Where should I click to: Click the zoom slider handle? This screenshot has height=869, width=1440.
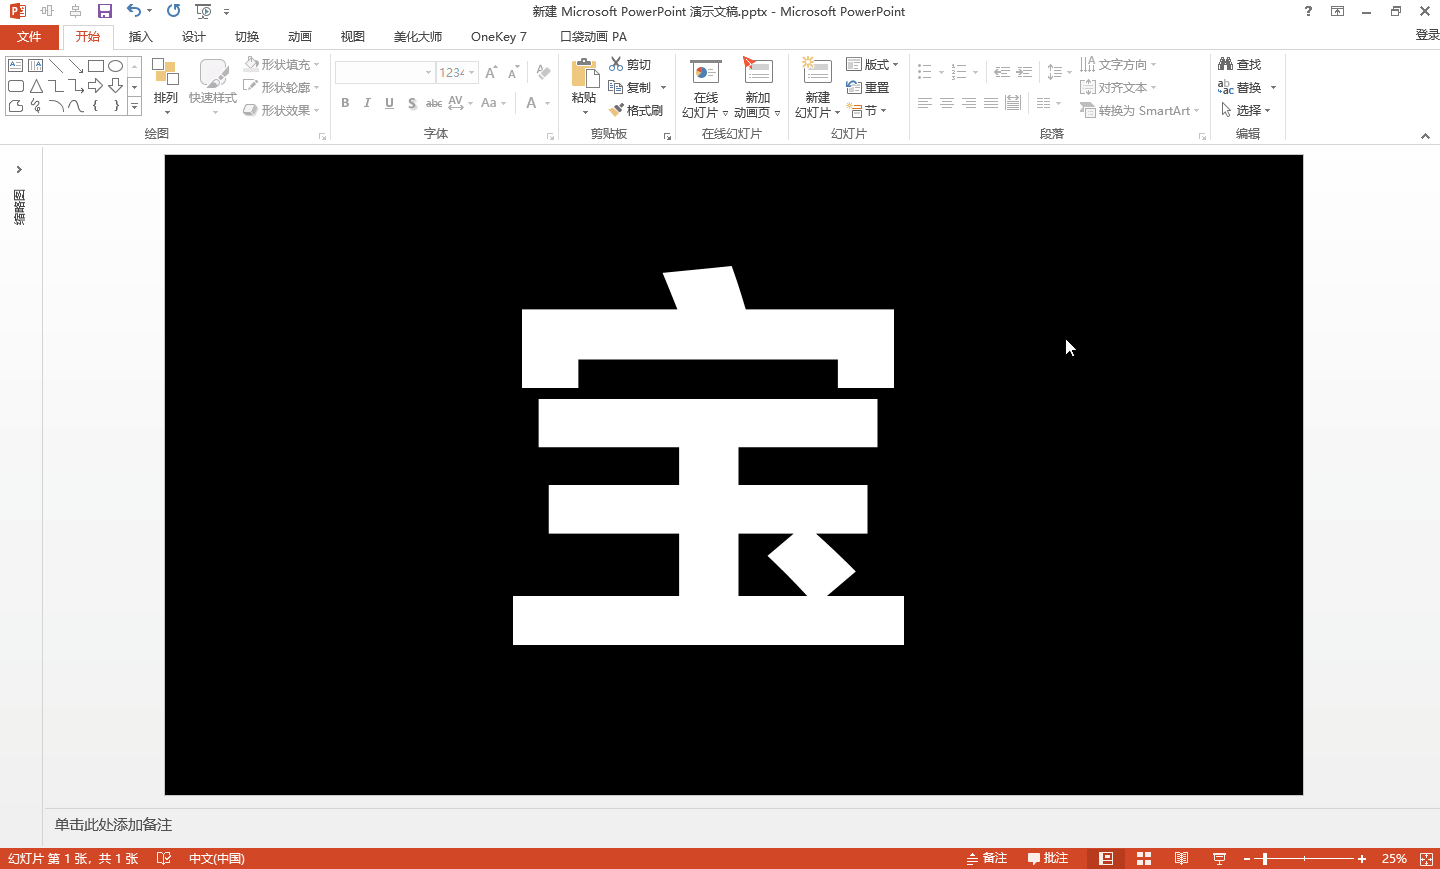coord(1265,858)
